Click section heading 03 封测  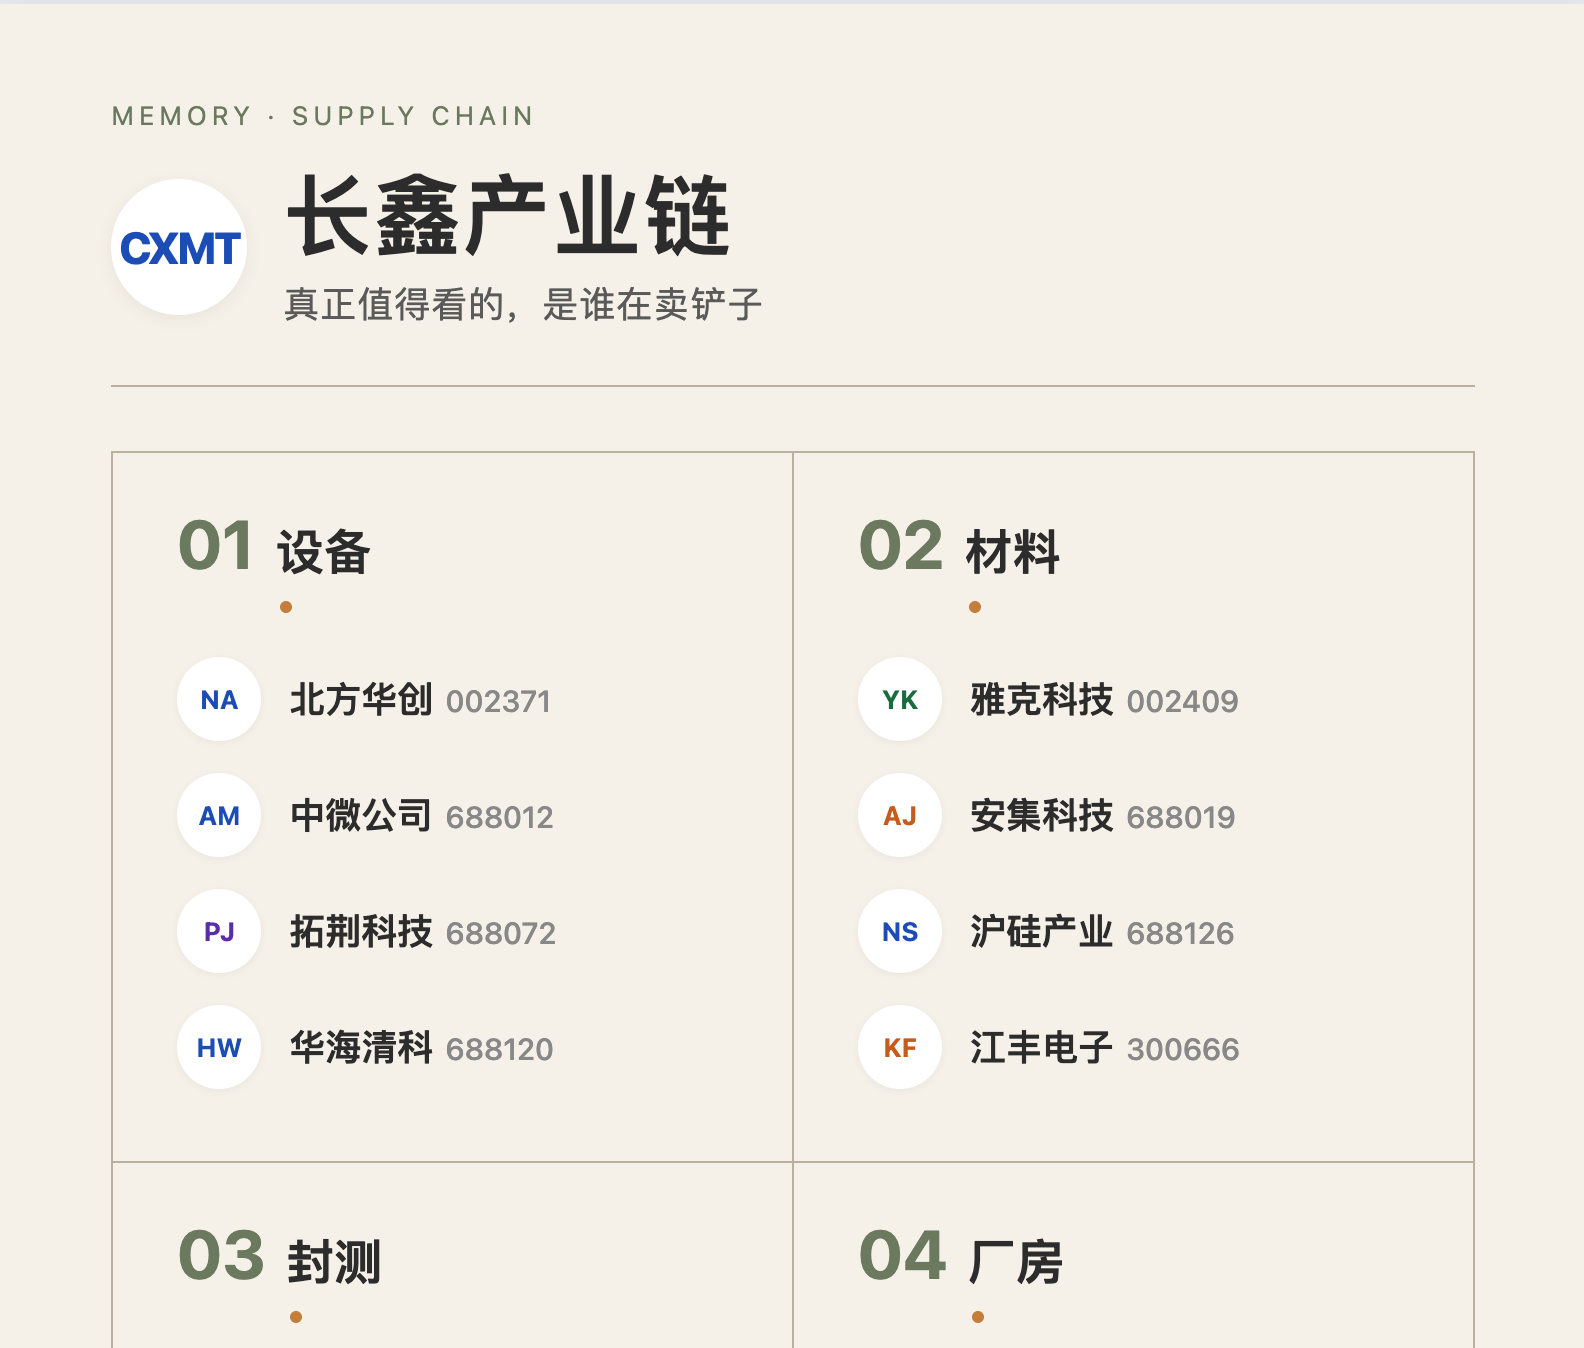coord(280,1258)
